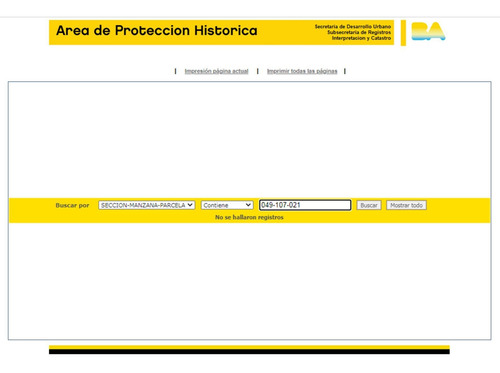Click the 'Area de Proteccion Historica' title
This screenshot has height=373, width=500.
[157, 31]
